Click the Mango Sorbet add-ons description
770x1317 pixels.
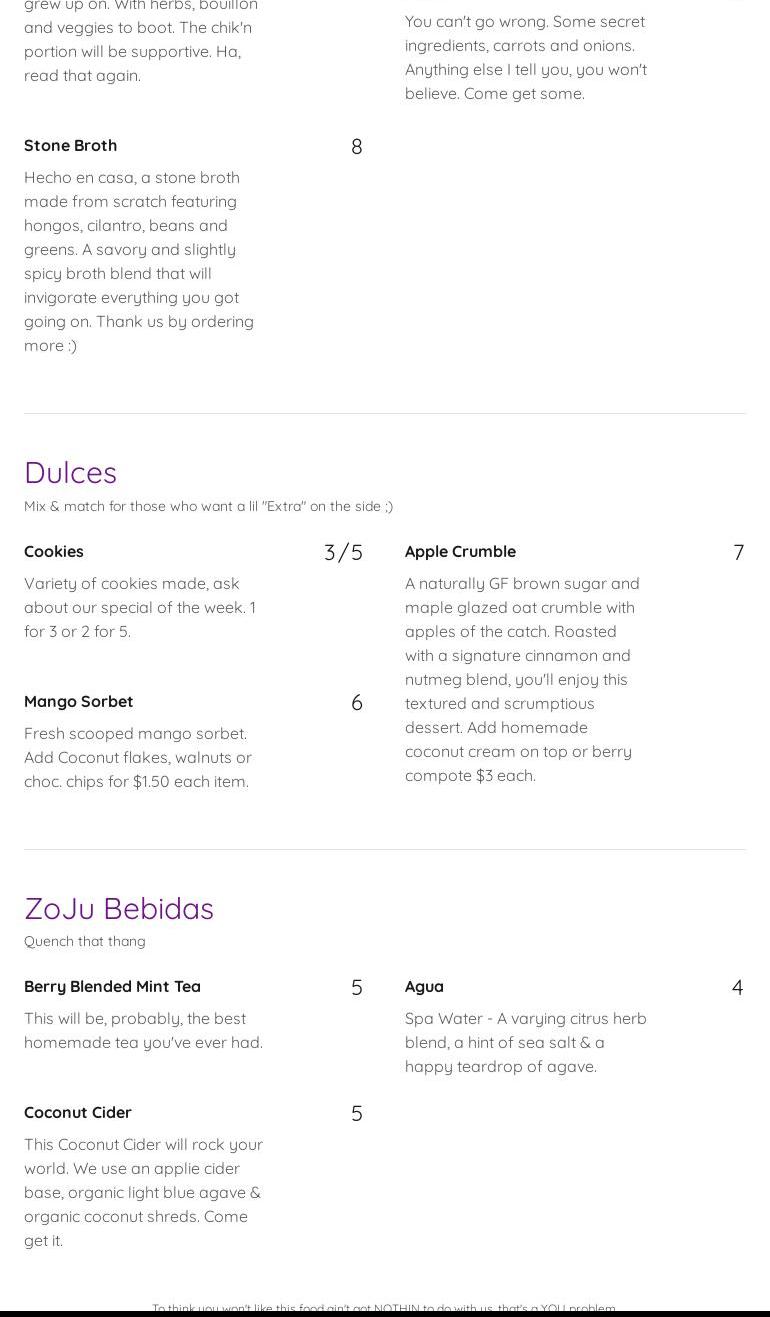coord(138,757)
